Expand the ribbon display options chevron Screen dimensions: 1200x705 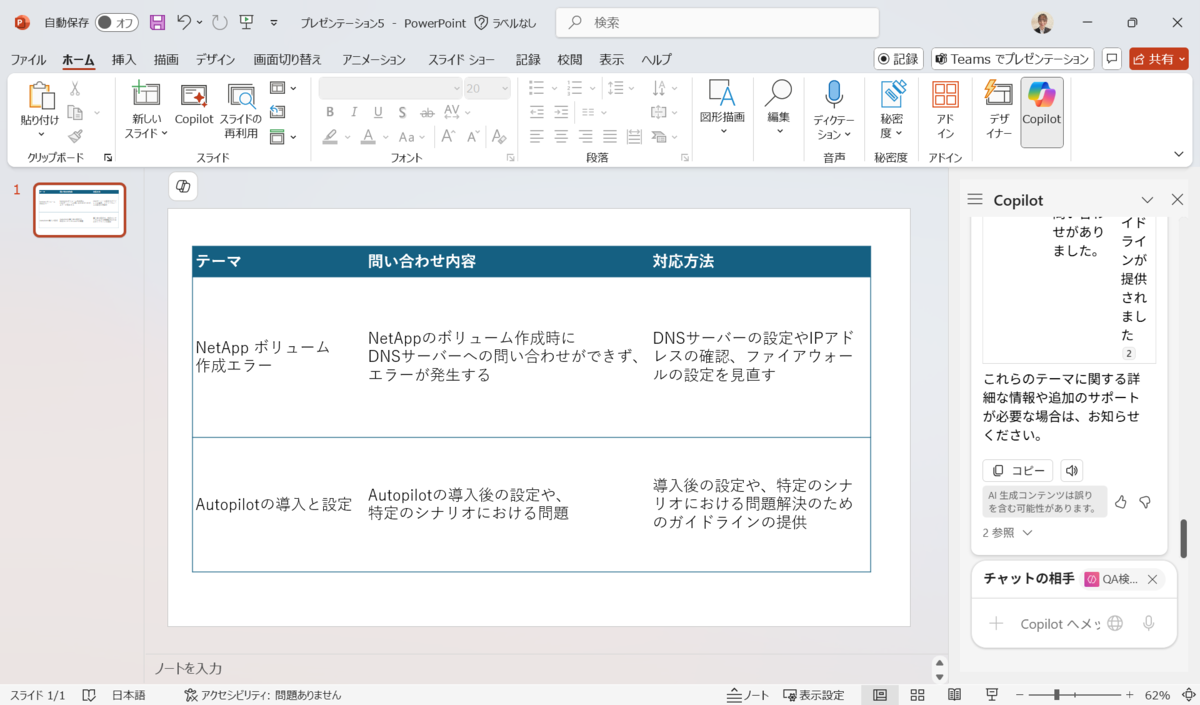pos(1178,154)
